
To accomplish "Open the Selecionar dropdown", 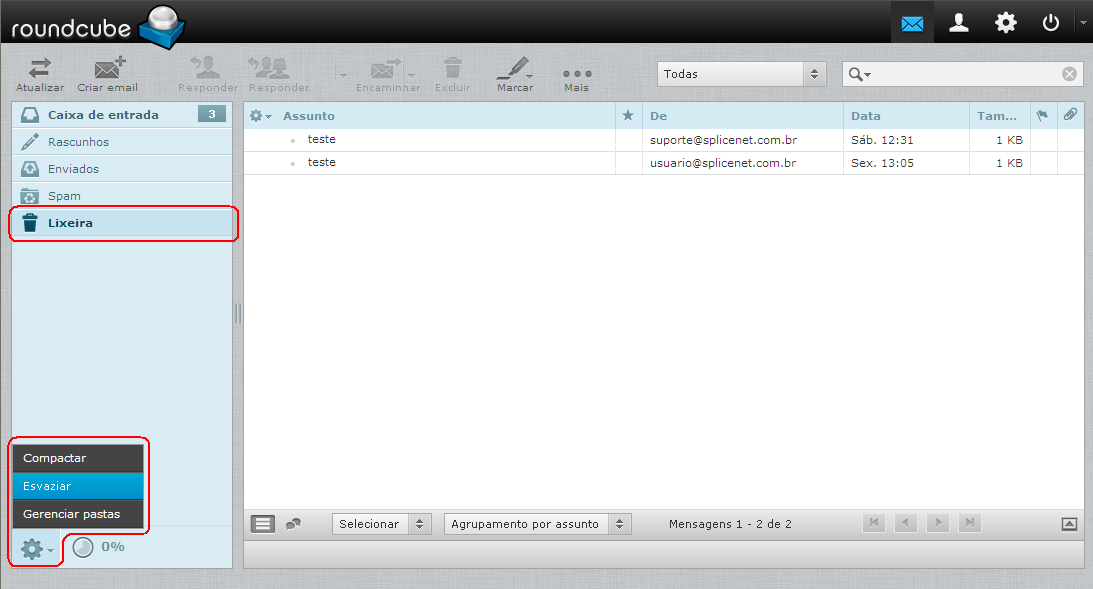I will click(x=382, y=524).
